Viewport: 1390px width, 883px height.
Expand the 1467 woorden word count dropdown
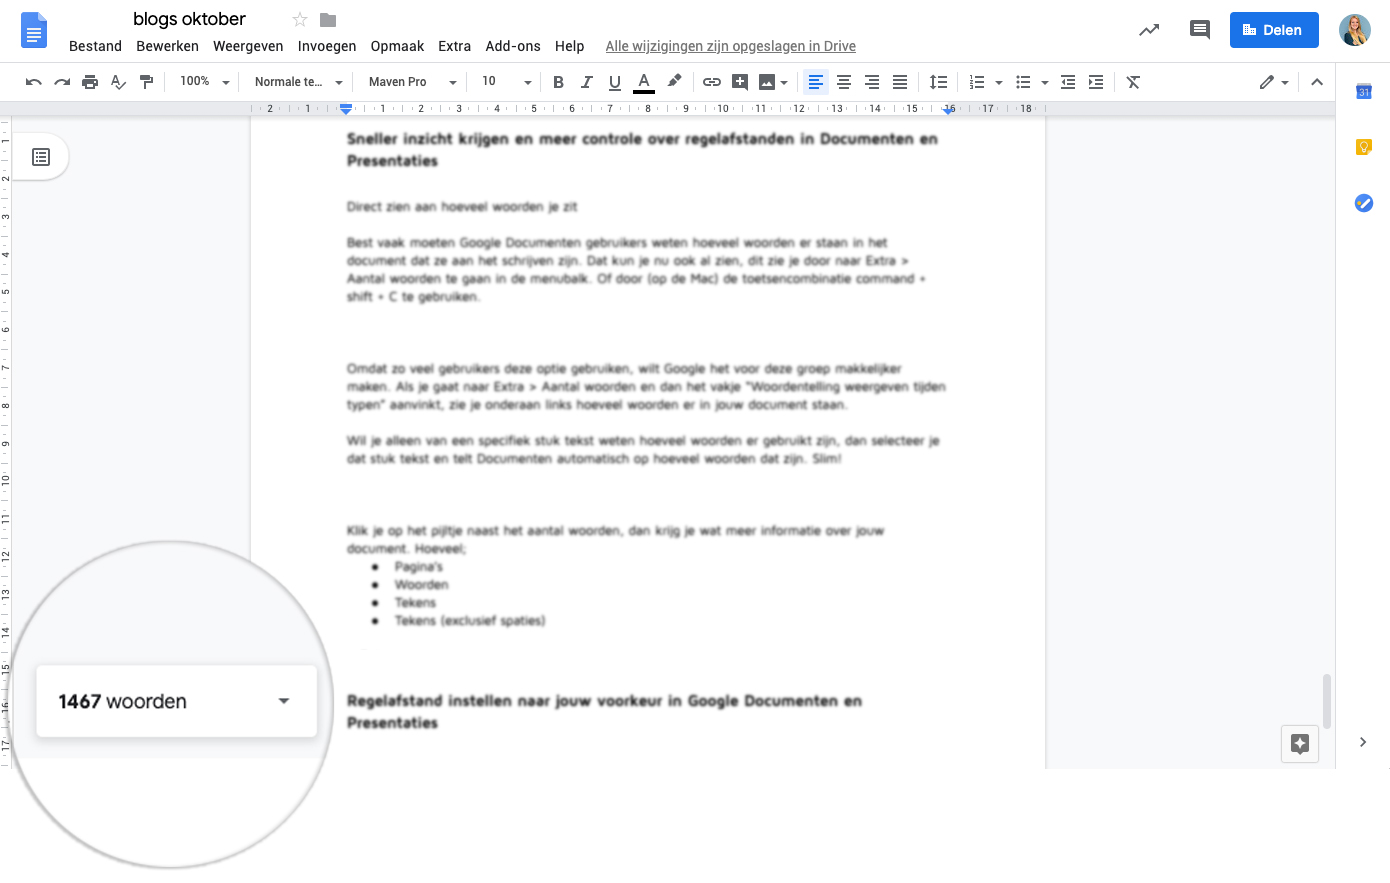coord(284,701)
